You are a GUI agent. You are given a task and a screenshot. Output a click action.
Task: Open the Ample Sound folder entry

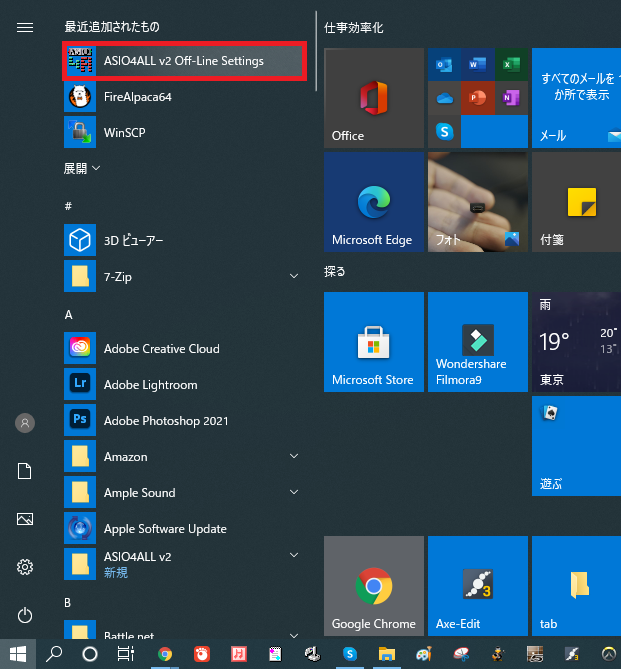tap(184, 492)
